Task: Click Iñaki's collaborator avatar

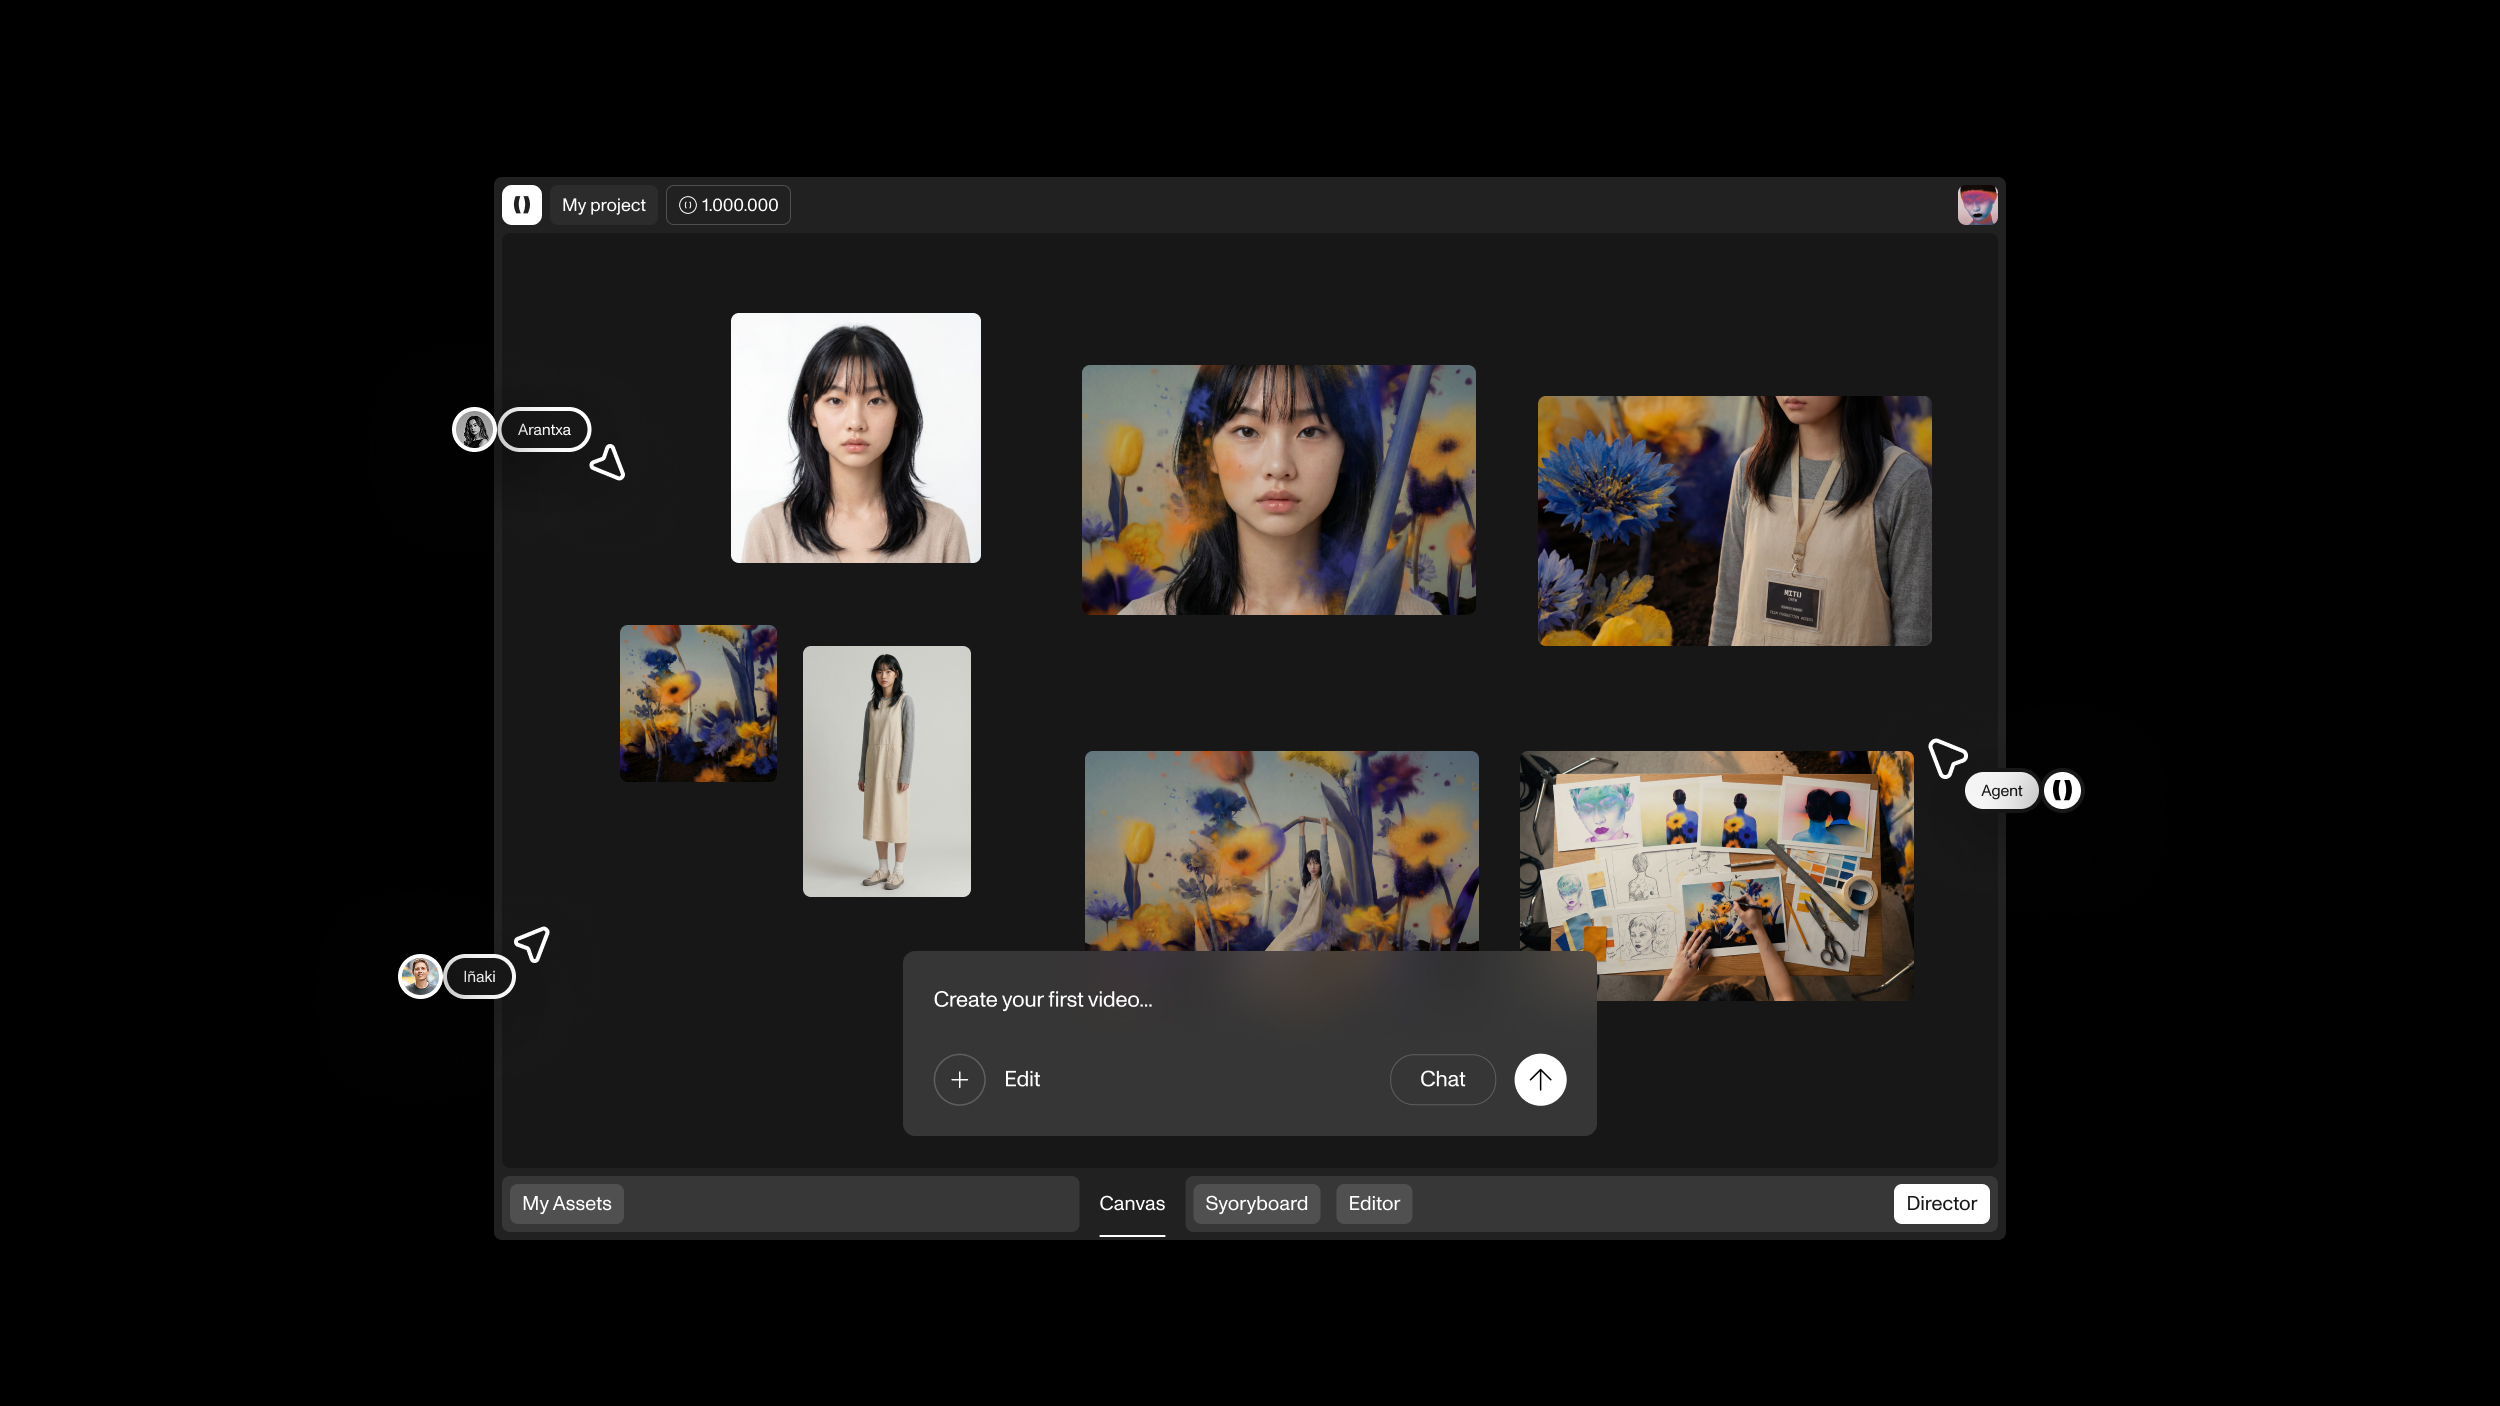Action: (420, 976)
